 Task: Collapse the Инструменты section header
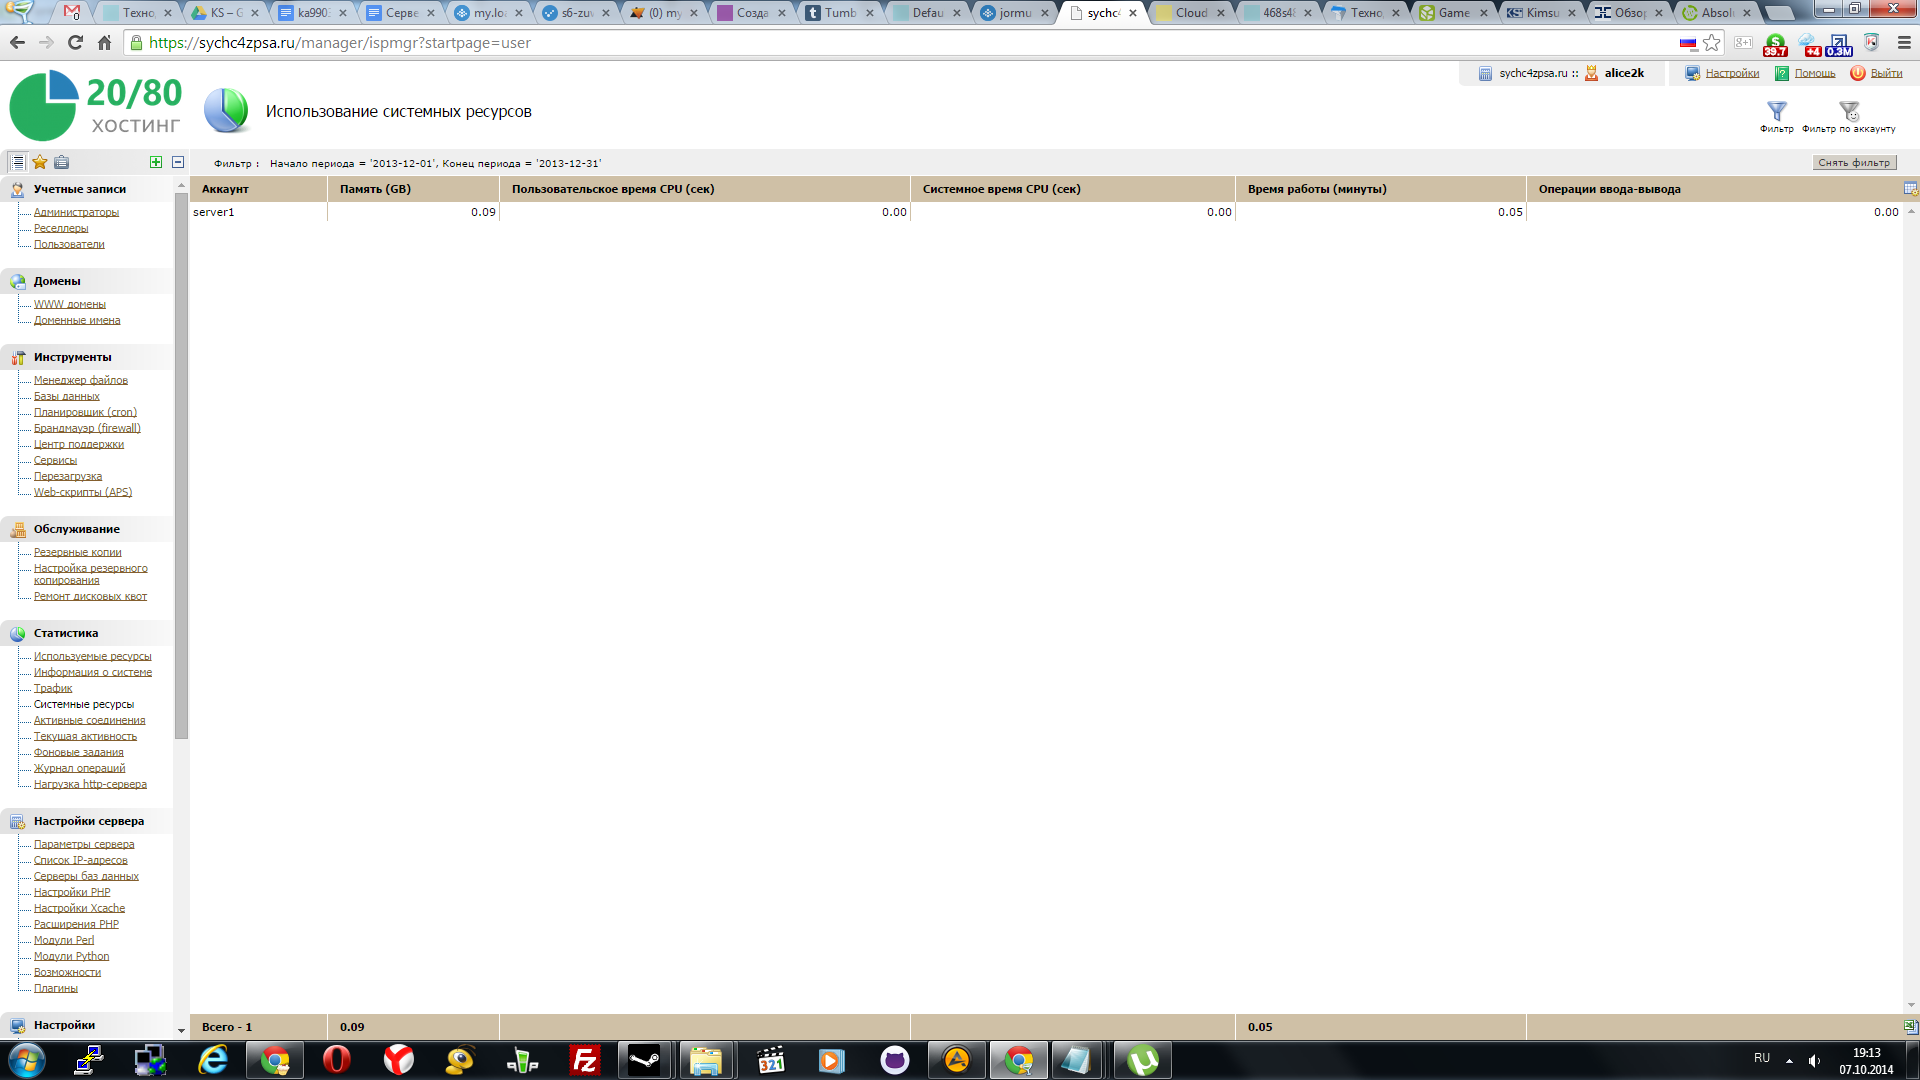coord(72,357)
